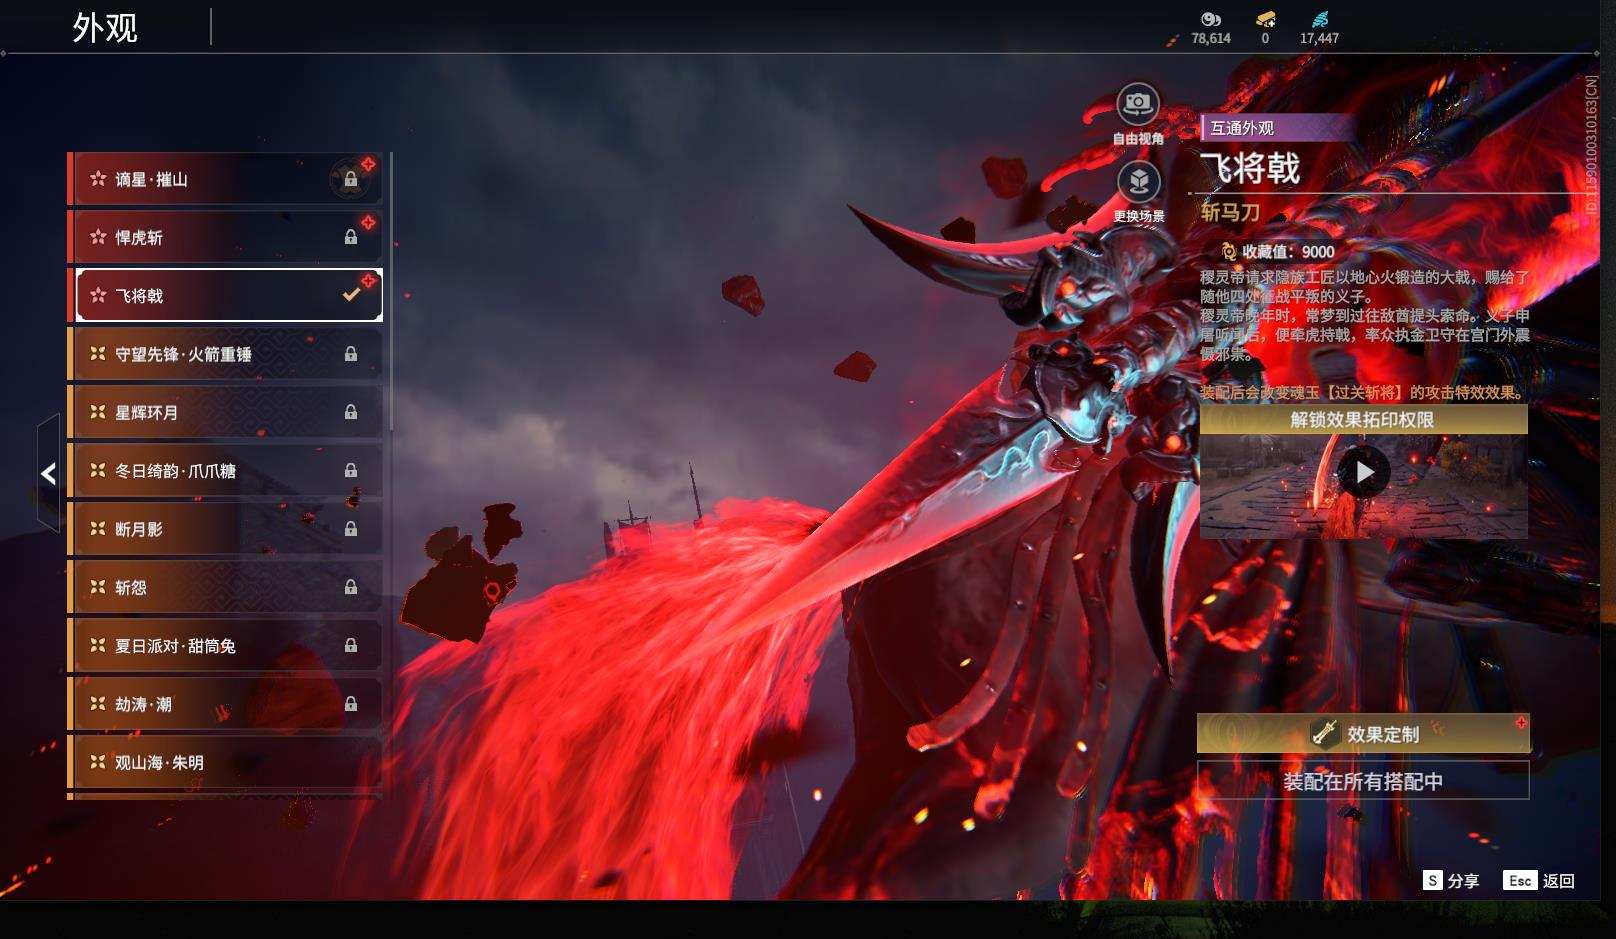Select 守望先锋·火箭重锤 skin

225,354
